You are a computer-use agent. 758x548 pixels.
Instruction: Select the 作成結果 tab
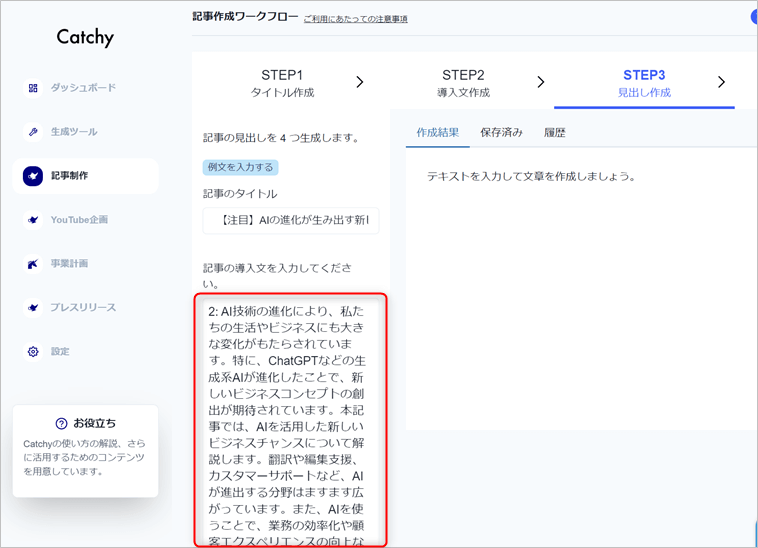click(x=438, y=132)
